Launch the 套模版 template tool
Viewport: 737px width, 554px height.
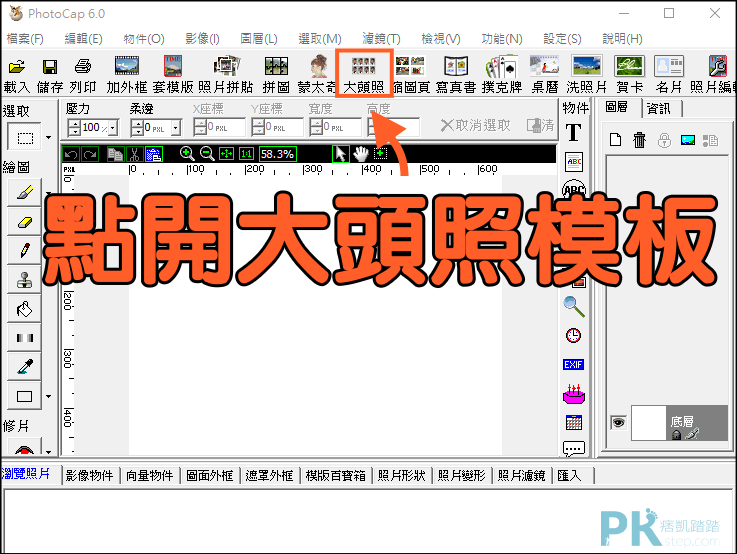[x=173, y=75]
